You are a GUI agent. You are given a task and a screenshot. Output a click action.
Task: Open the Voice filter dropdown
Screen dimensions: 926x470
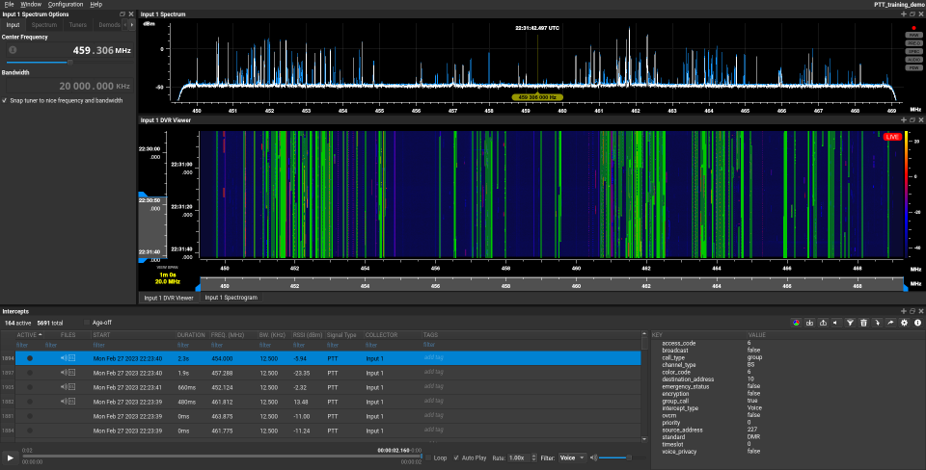(572, 457)
